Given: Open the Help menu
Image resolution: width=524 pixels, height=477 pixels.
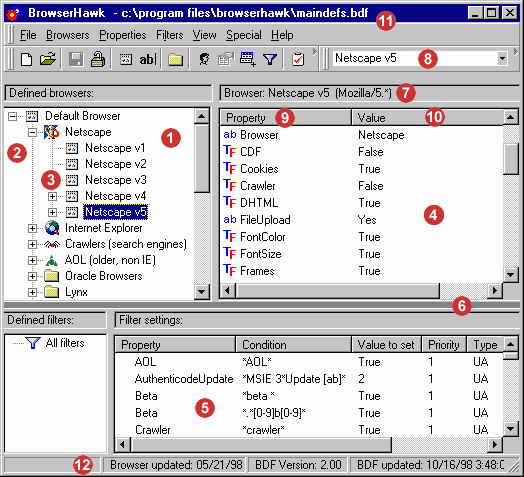Looking at the screenshot, I should coord(282,35).
